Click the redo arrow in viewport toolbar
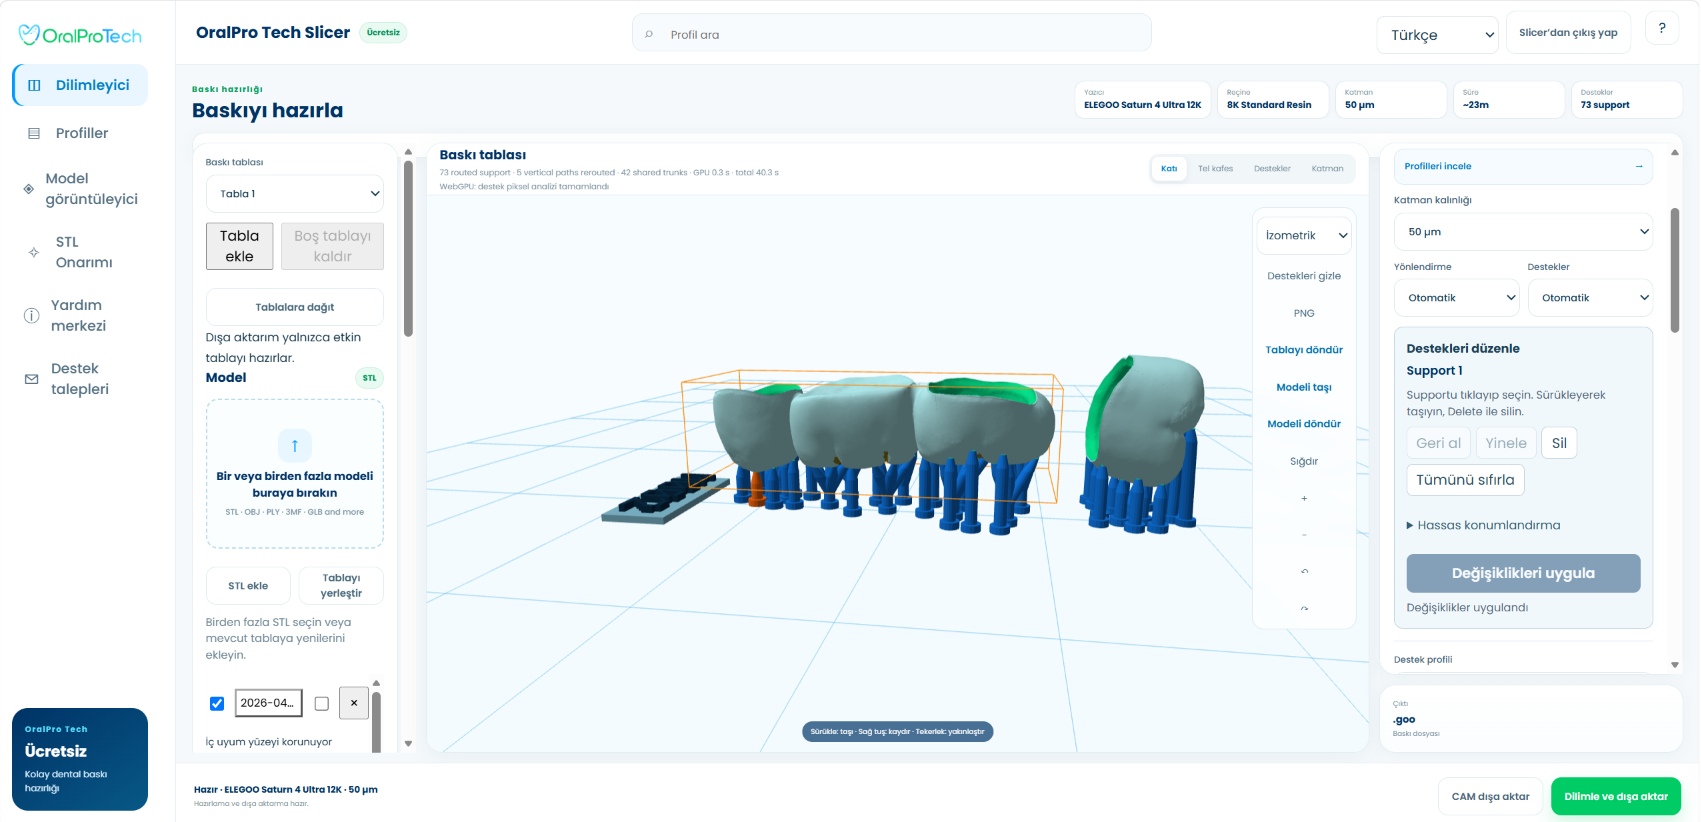Screen dimensions: 1701x822 (1304, 608)
